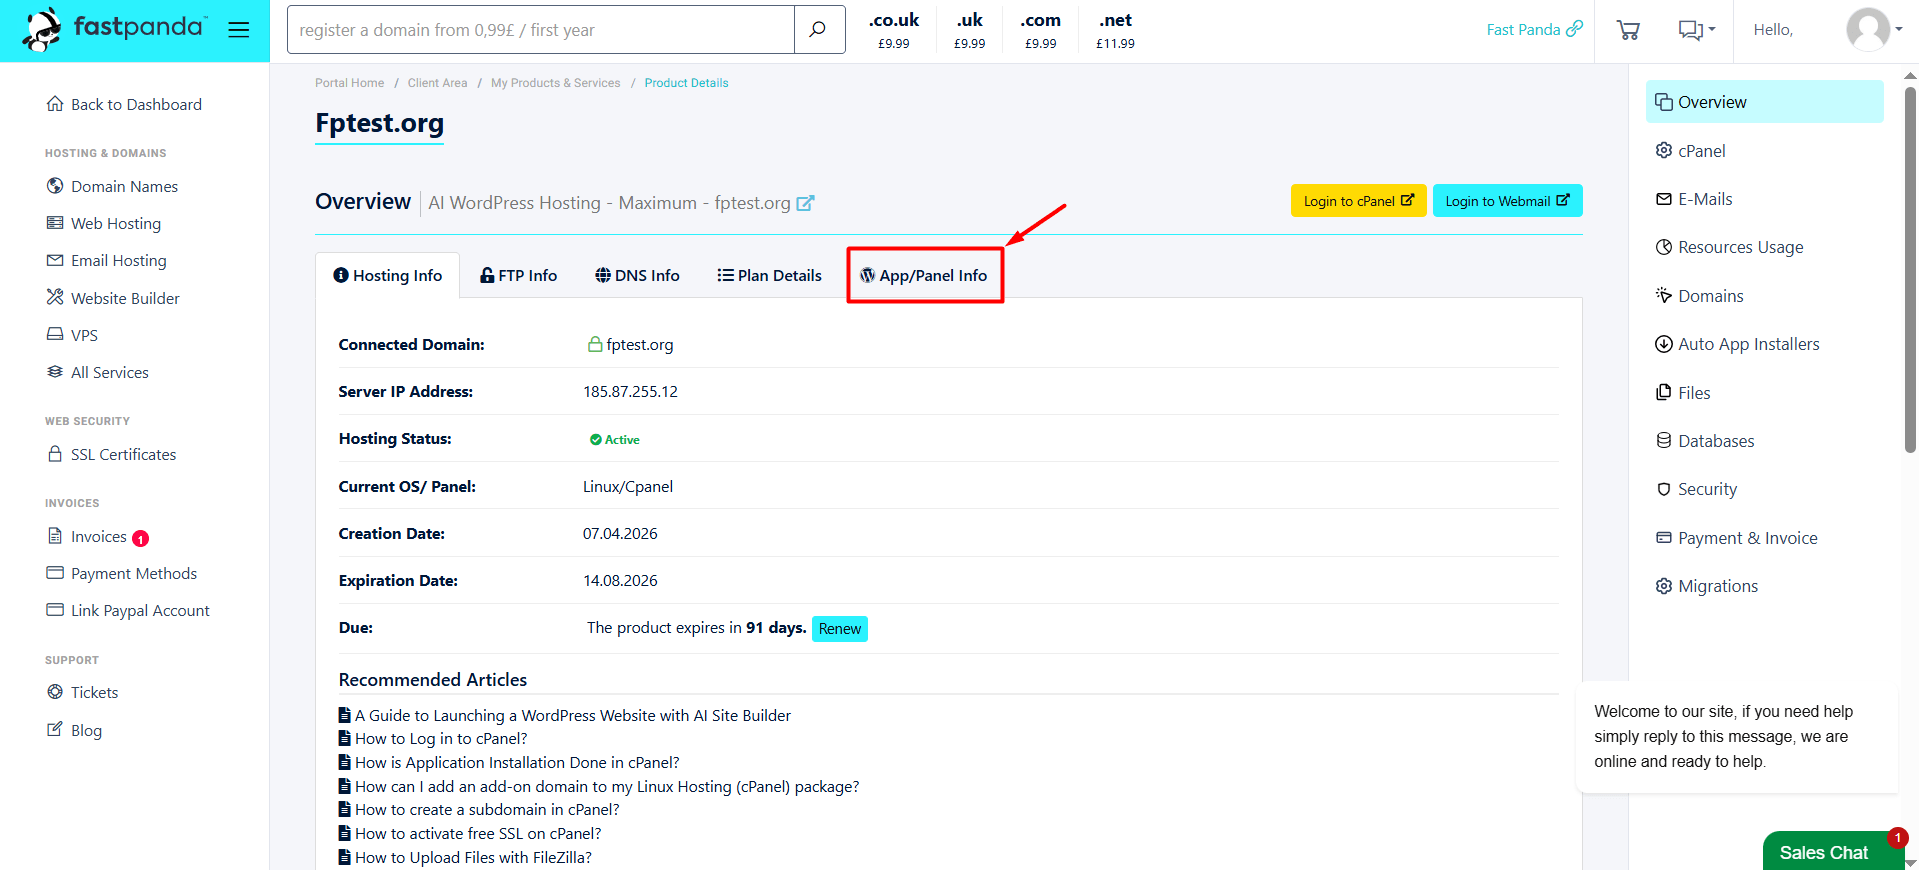The height and width of the screenshot is (870, 1919).
Task: Open Invoices in sidebar
Action: 87,536
